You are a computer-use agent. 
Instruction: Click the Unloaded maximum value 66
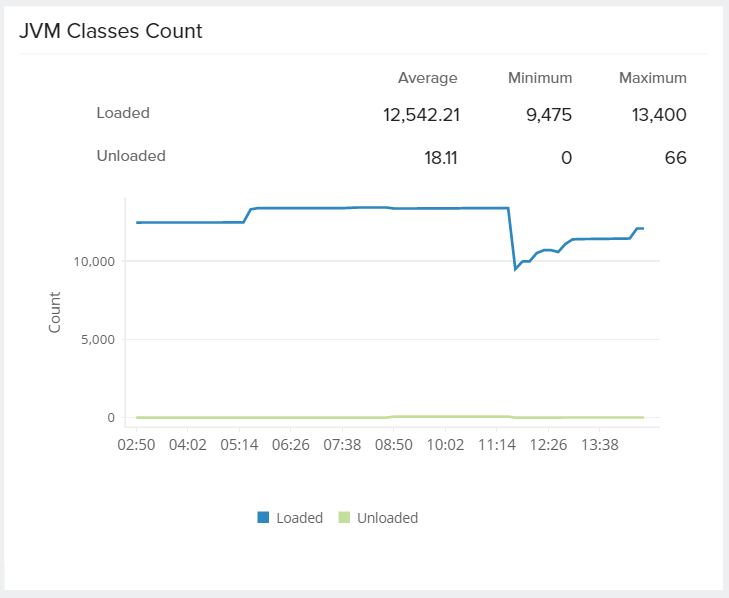(x=676, y=158)
